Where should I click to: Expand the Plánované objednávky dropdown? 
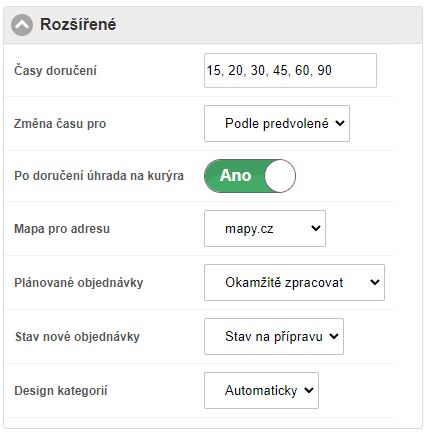coord(294,282)
